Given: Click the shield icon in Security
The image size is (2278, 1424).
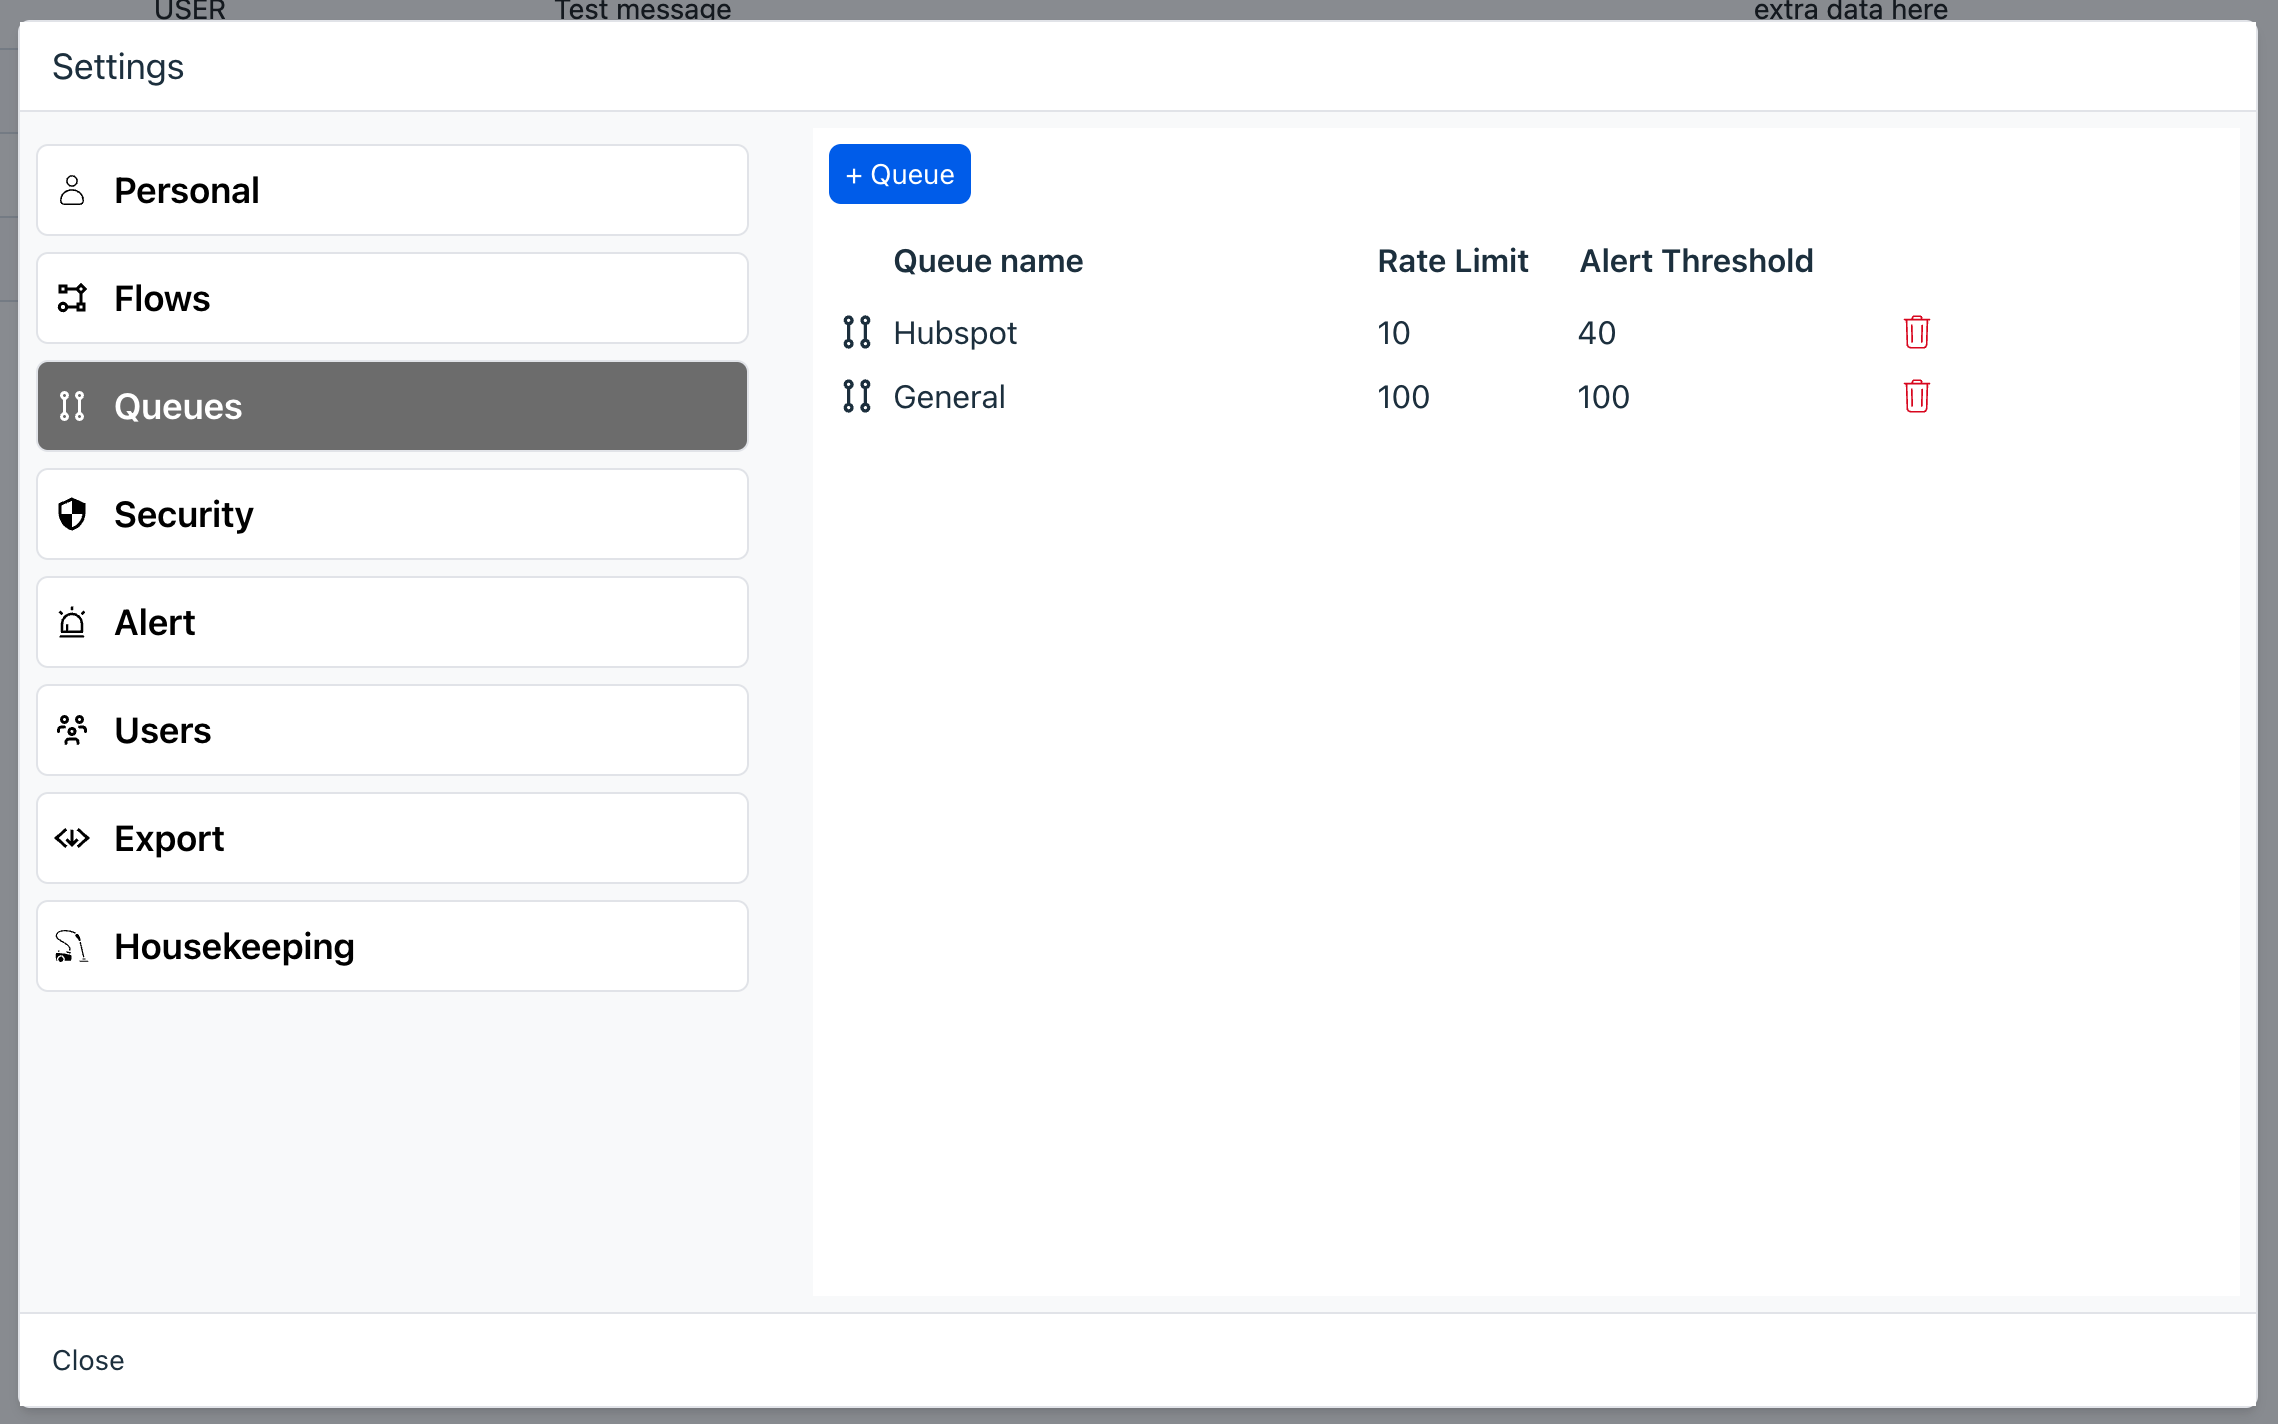Looking at the screenshot, I should tap(72, 514).
